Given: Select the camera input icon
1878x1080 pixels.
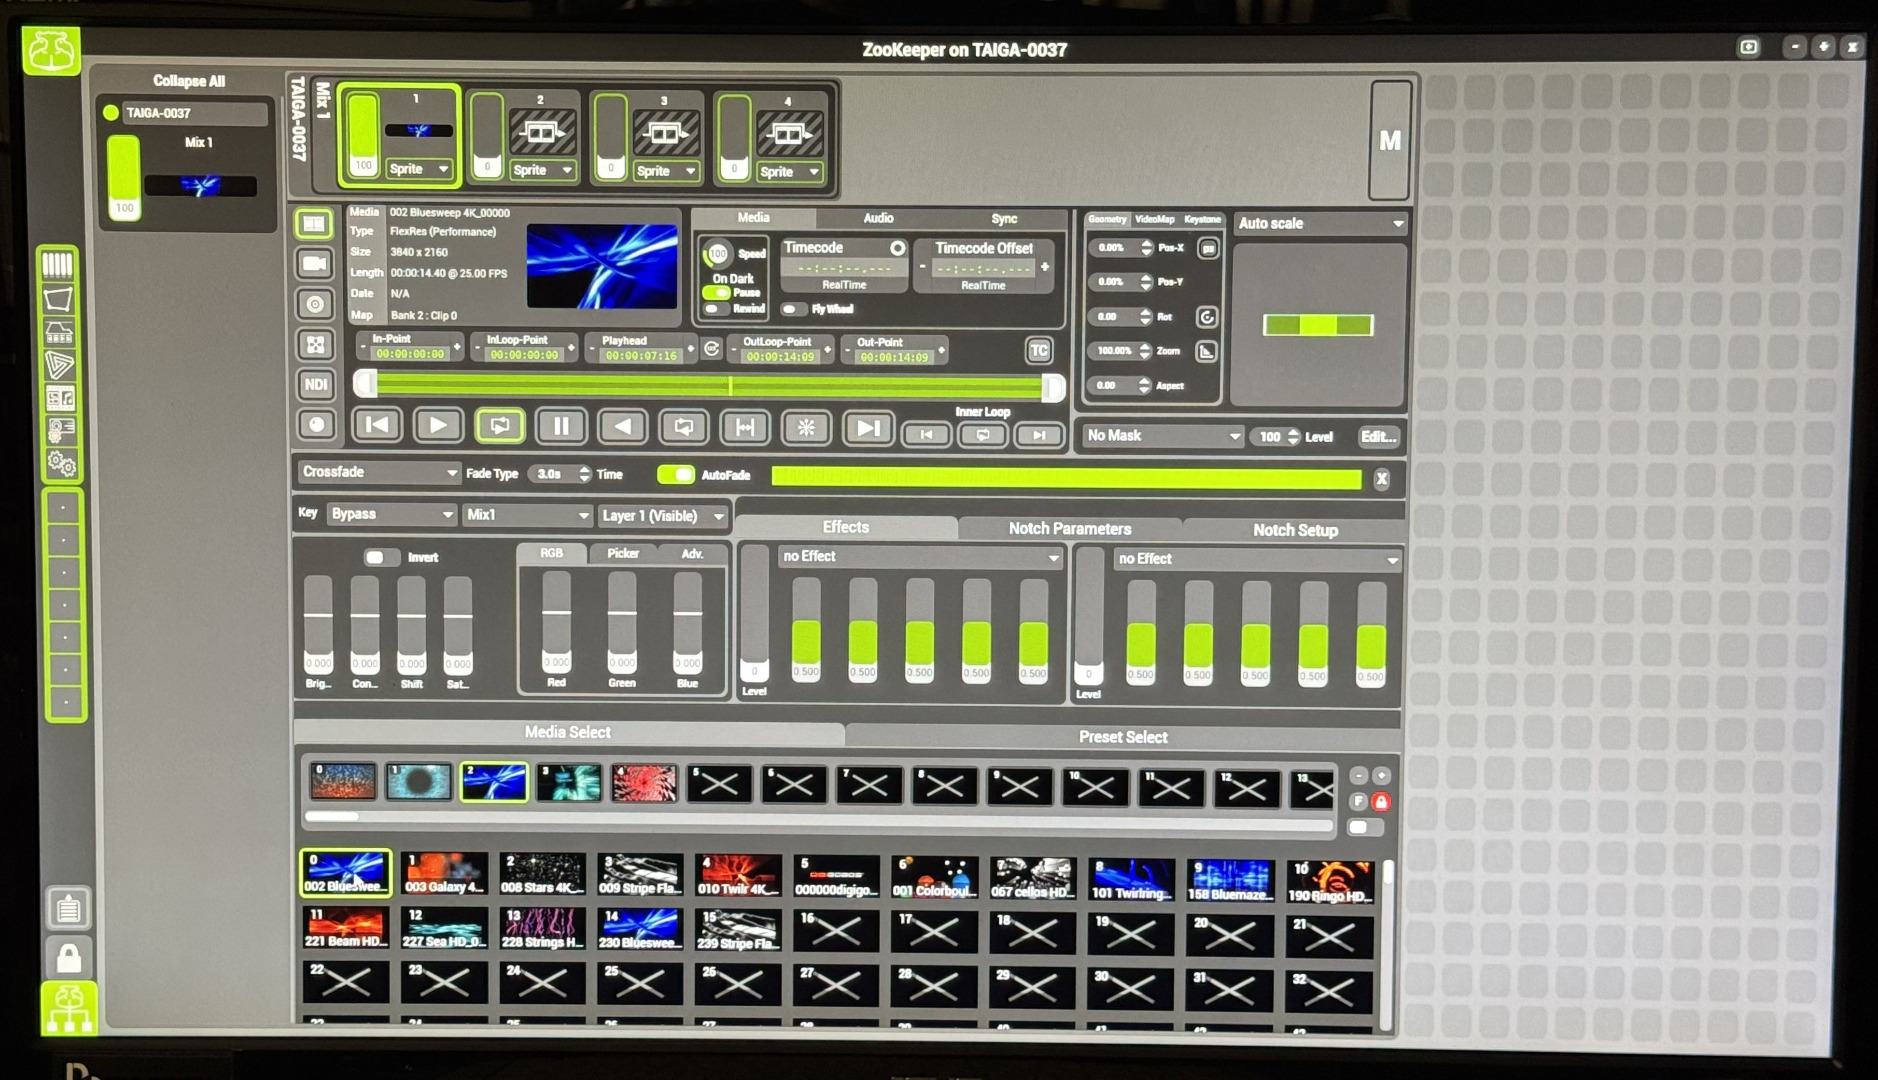Looking at the screenshot, I should coord(315,264).
